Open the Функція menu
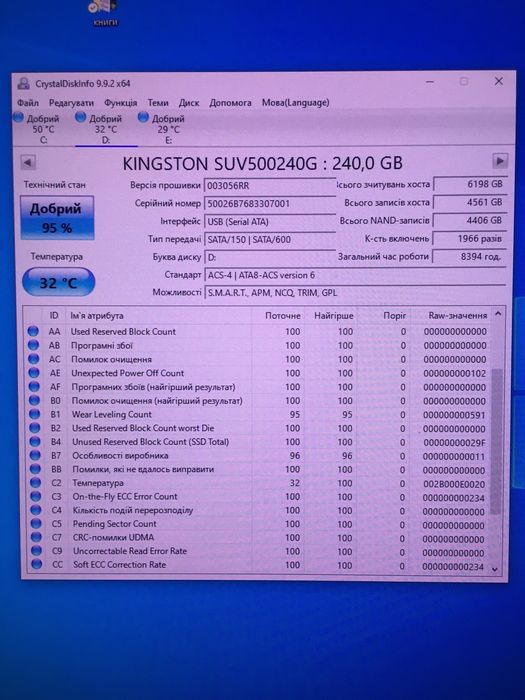Screen dimensions: 525x700 tap(121, 103)
